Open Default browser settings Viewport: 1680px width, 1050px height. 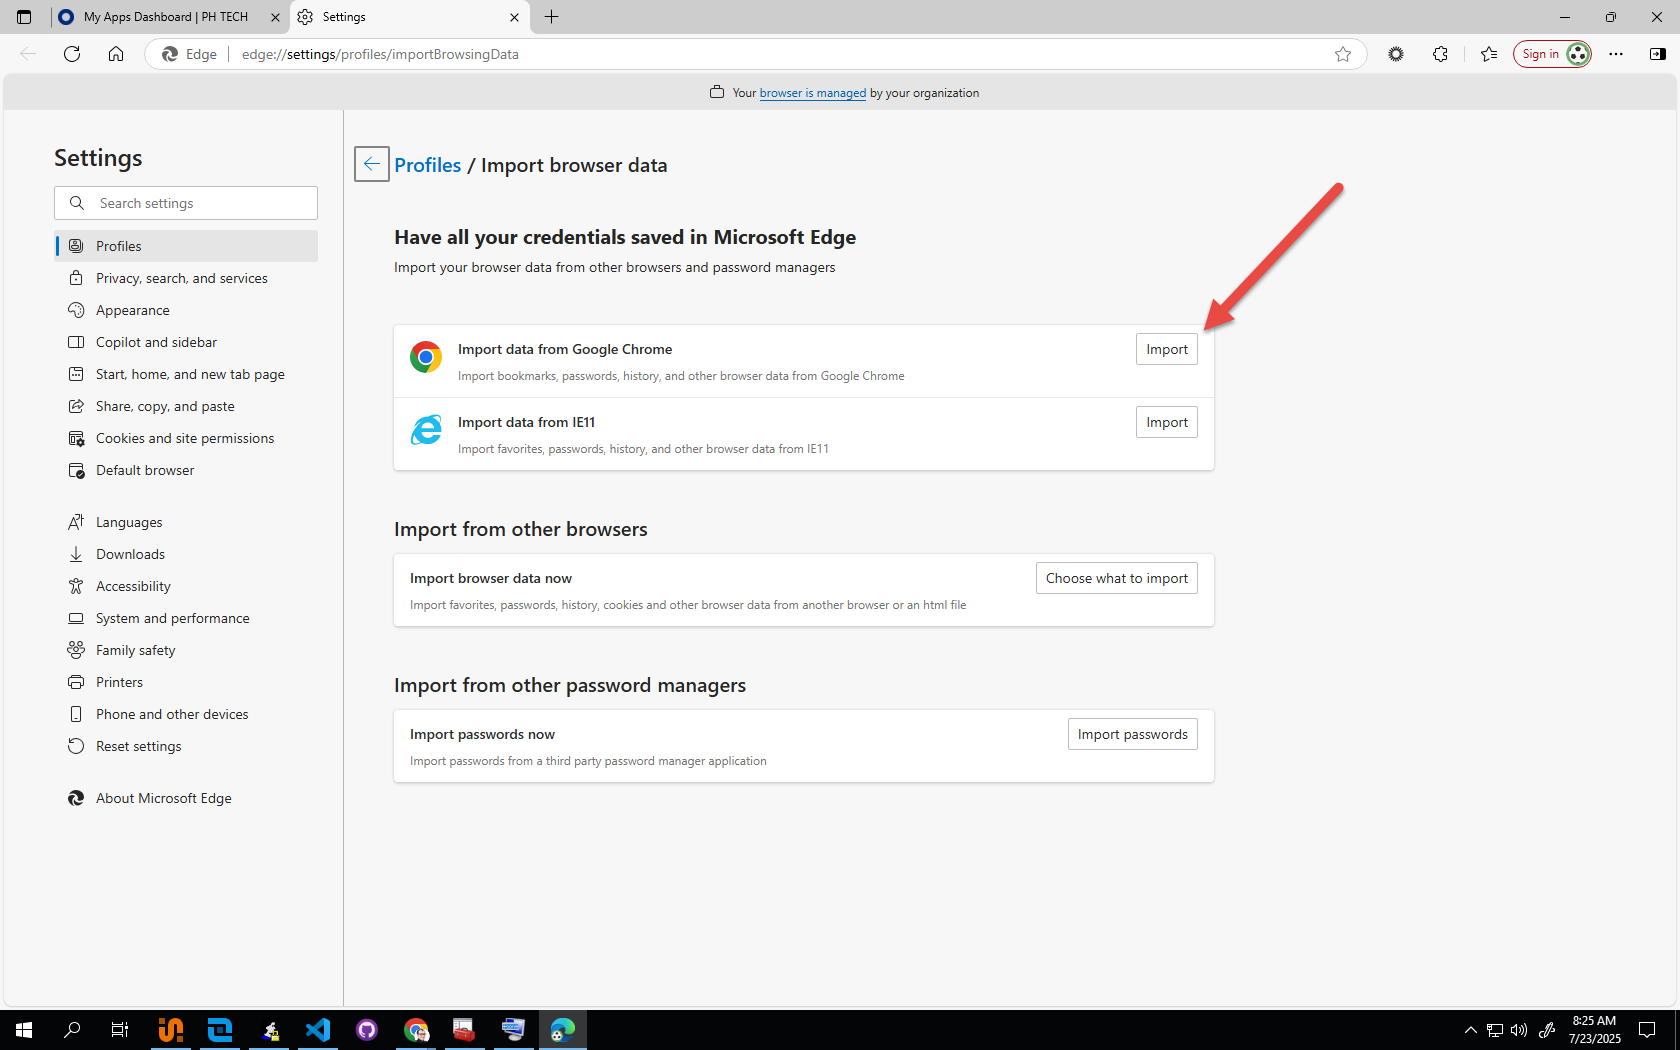pos(144,469)
